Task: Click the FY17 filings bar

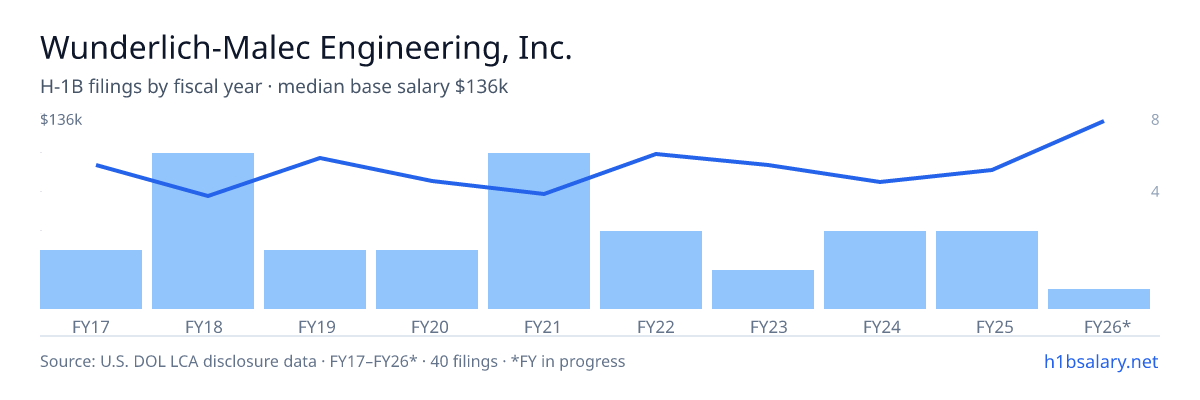Action: tap(91, 279)
